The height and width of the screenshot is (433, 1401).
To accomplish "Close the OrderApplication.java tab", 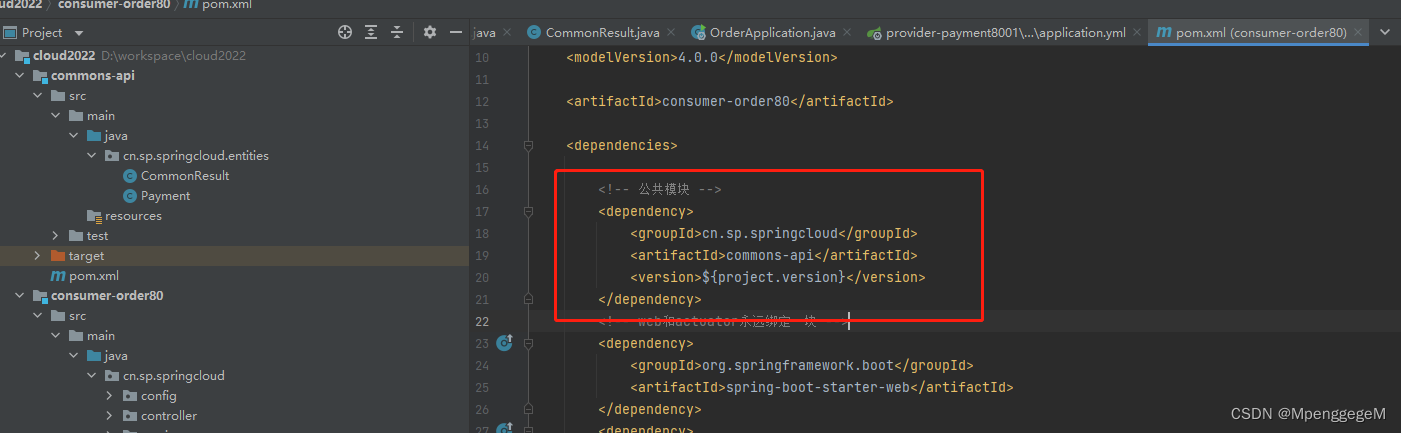I will pyautogui.click(x=846, y=33).
